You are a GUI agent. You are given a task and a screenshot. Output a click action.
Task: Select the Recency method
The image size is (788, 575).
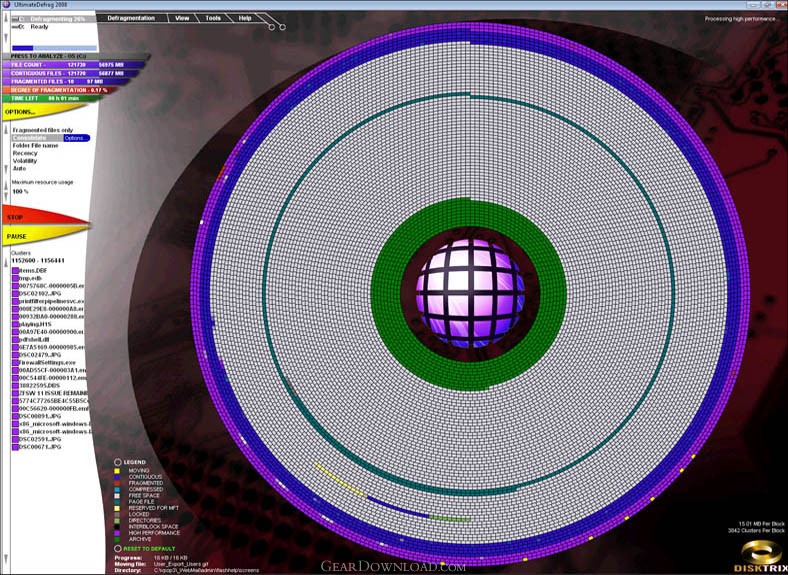25,153
